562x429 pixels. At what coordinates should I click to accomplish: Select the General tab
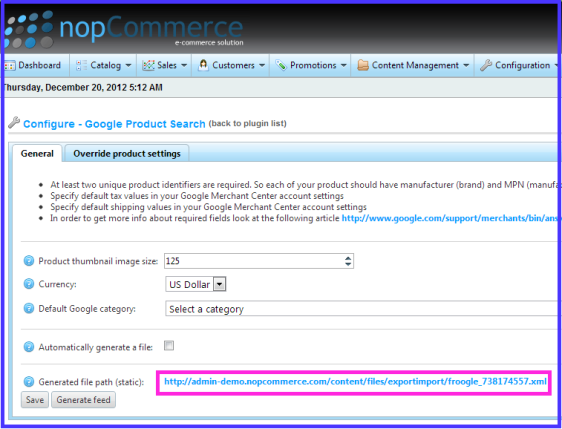[37, 153]
